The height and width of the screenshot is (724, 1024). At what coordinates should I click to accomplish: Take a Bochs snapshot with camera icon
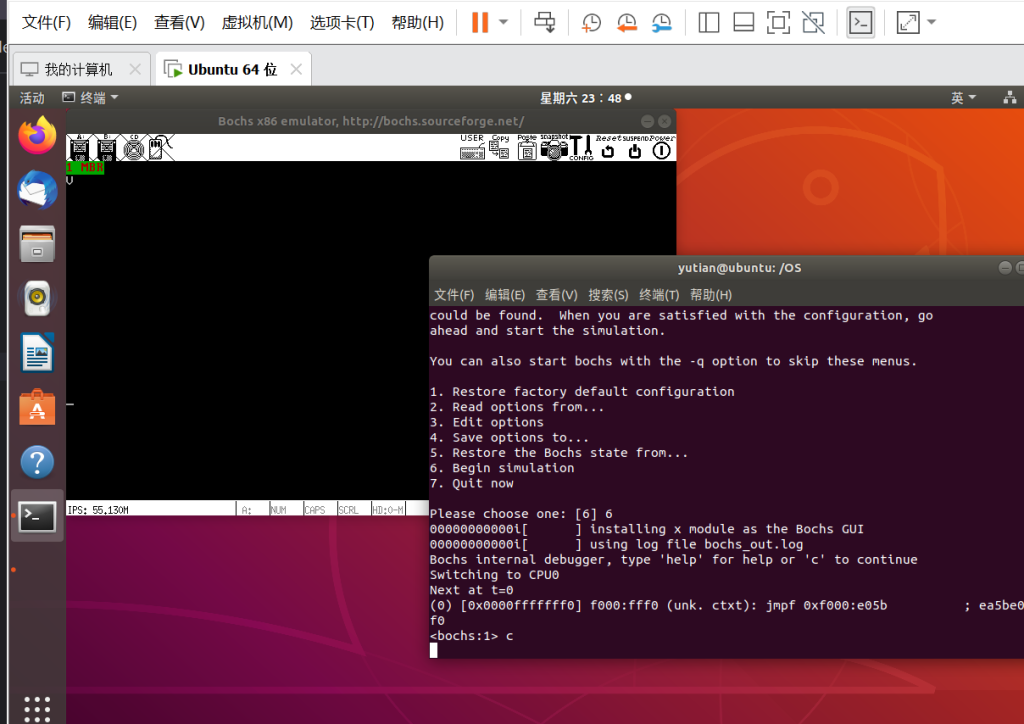click(554, 148)
